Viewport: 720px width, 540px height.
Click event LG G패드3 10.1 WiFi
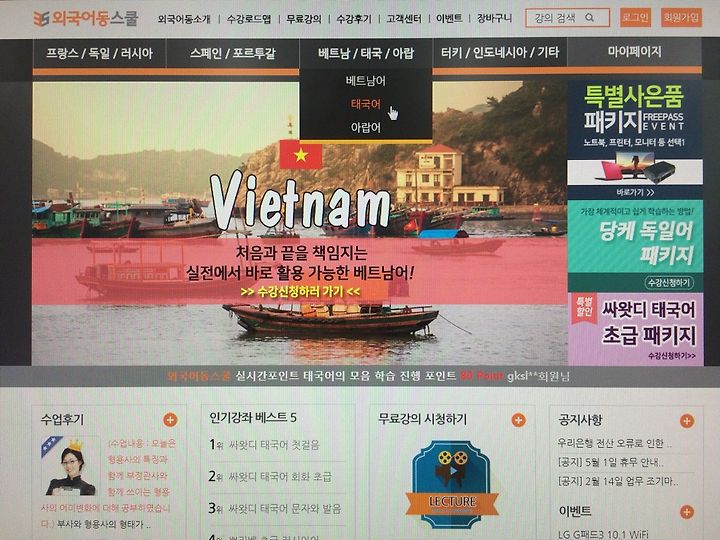click(x=603, y=534)
